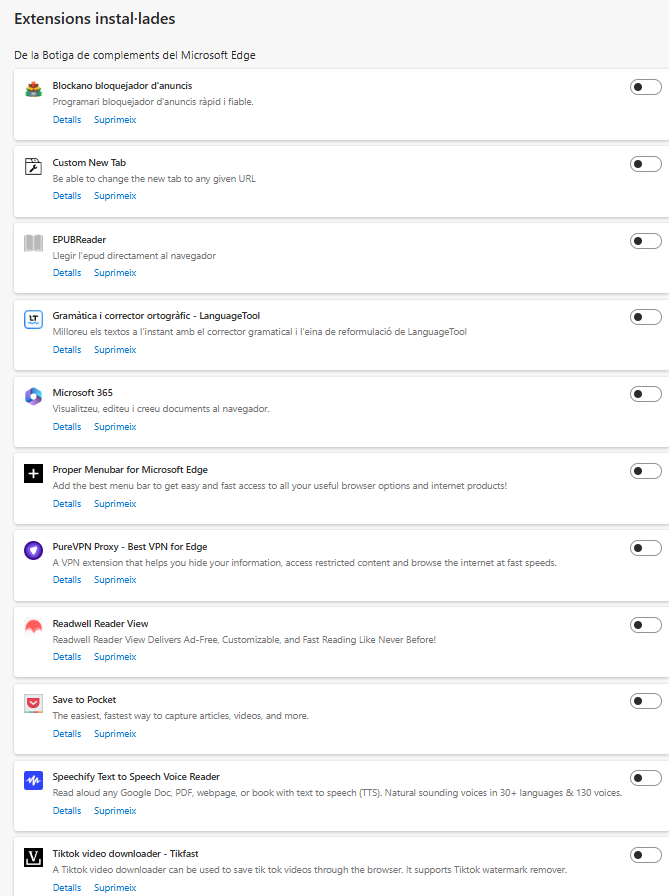The height and width of the screenshot is (896, 669).
Task: Click the Proper Menubar plus icon
Action: click(34, 474)
